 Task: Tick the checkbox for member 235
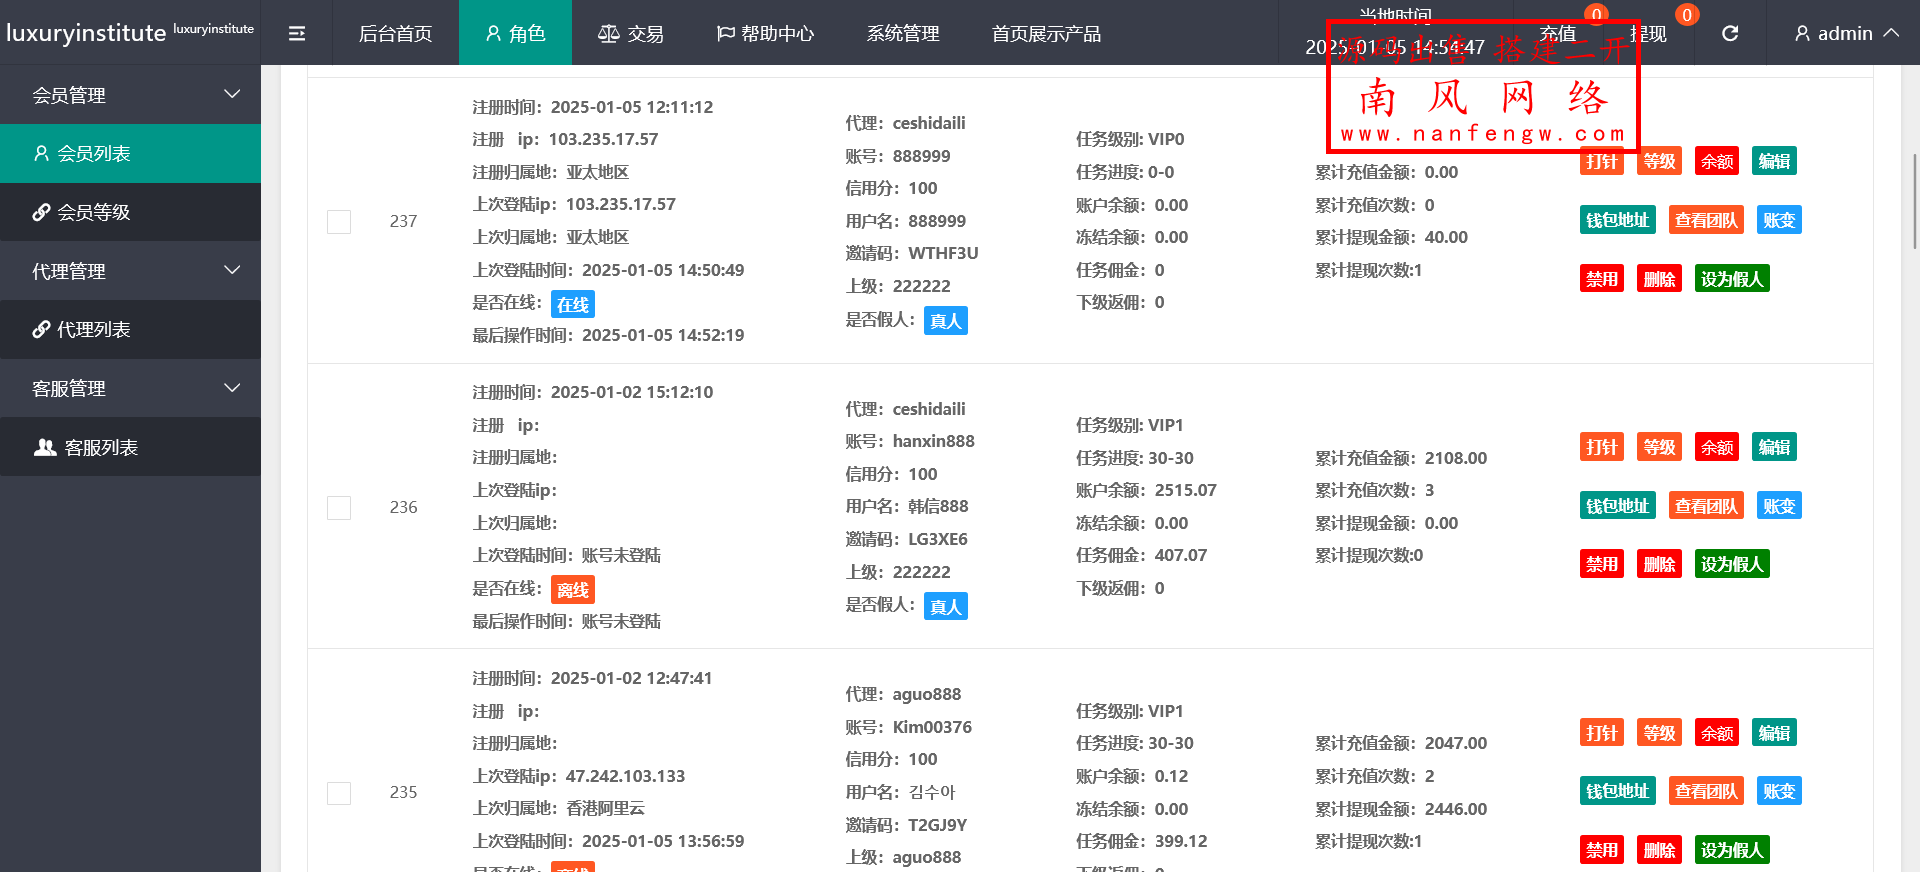coord(339,793)
